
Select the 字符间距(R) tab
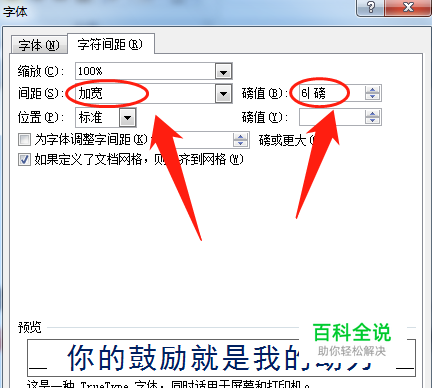(110, 44)
